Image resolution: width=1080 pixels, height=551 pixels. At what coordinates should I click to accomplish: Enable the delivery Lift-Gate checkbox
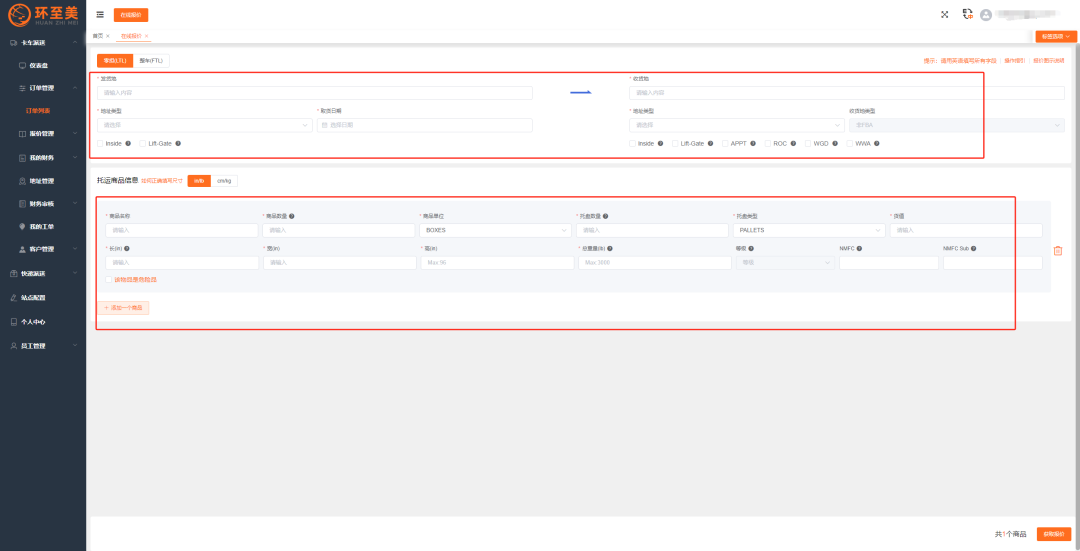coord(675,143)
